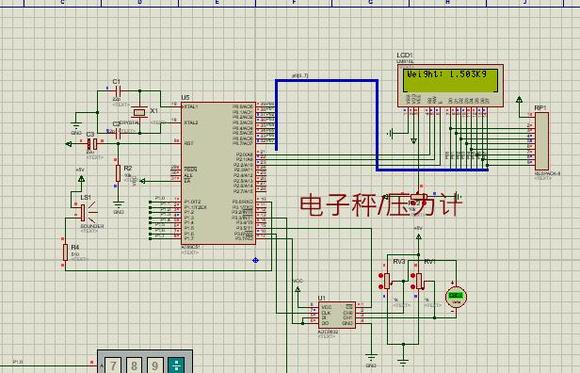Click the keypad divide key
Screen dimensions: 580x373
tap(176, 365)
